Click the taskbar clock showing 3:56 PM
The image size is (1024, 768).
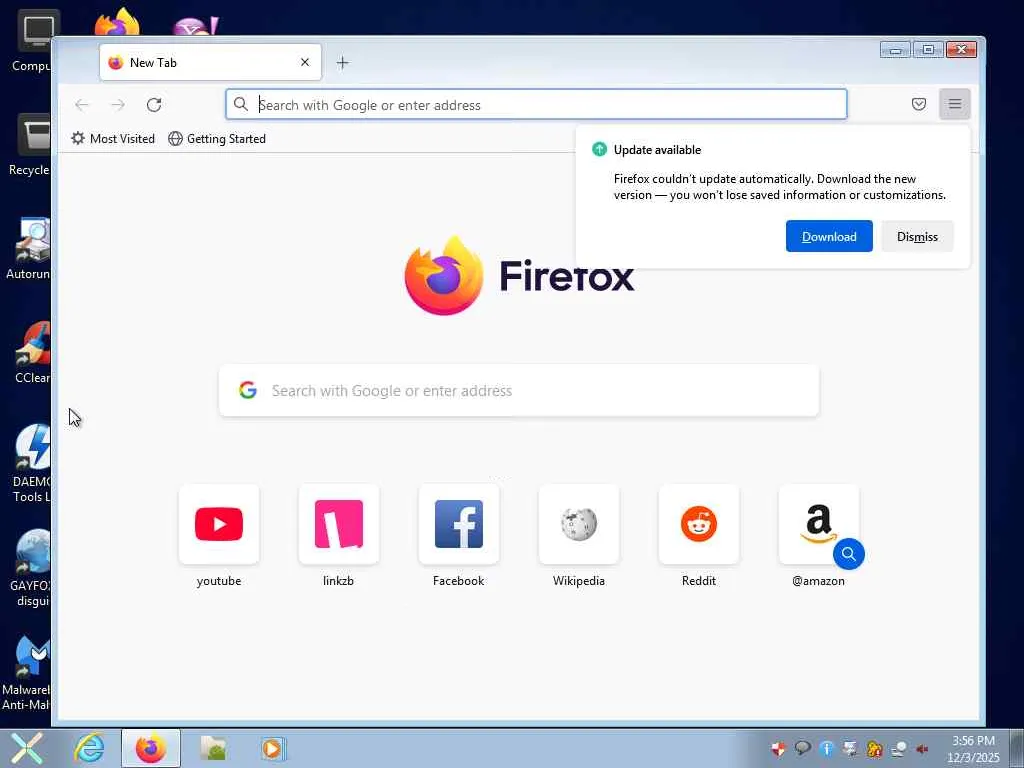[973, 749]
